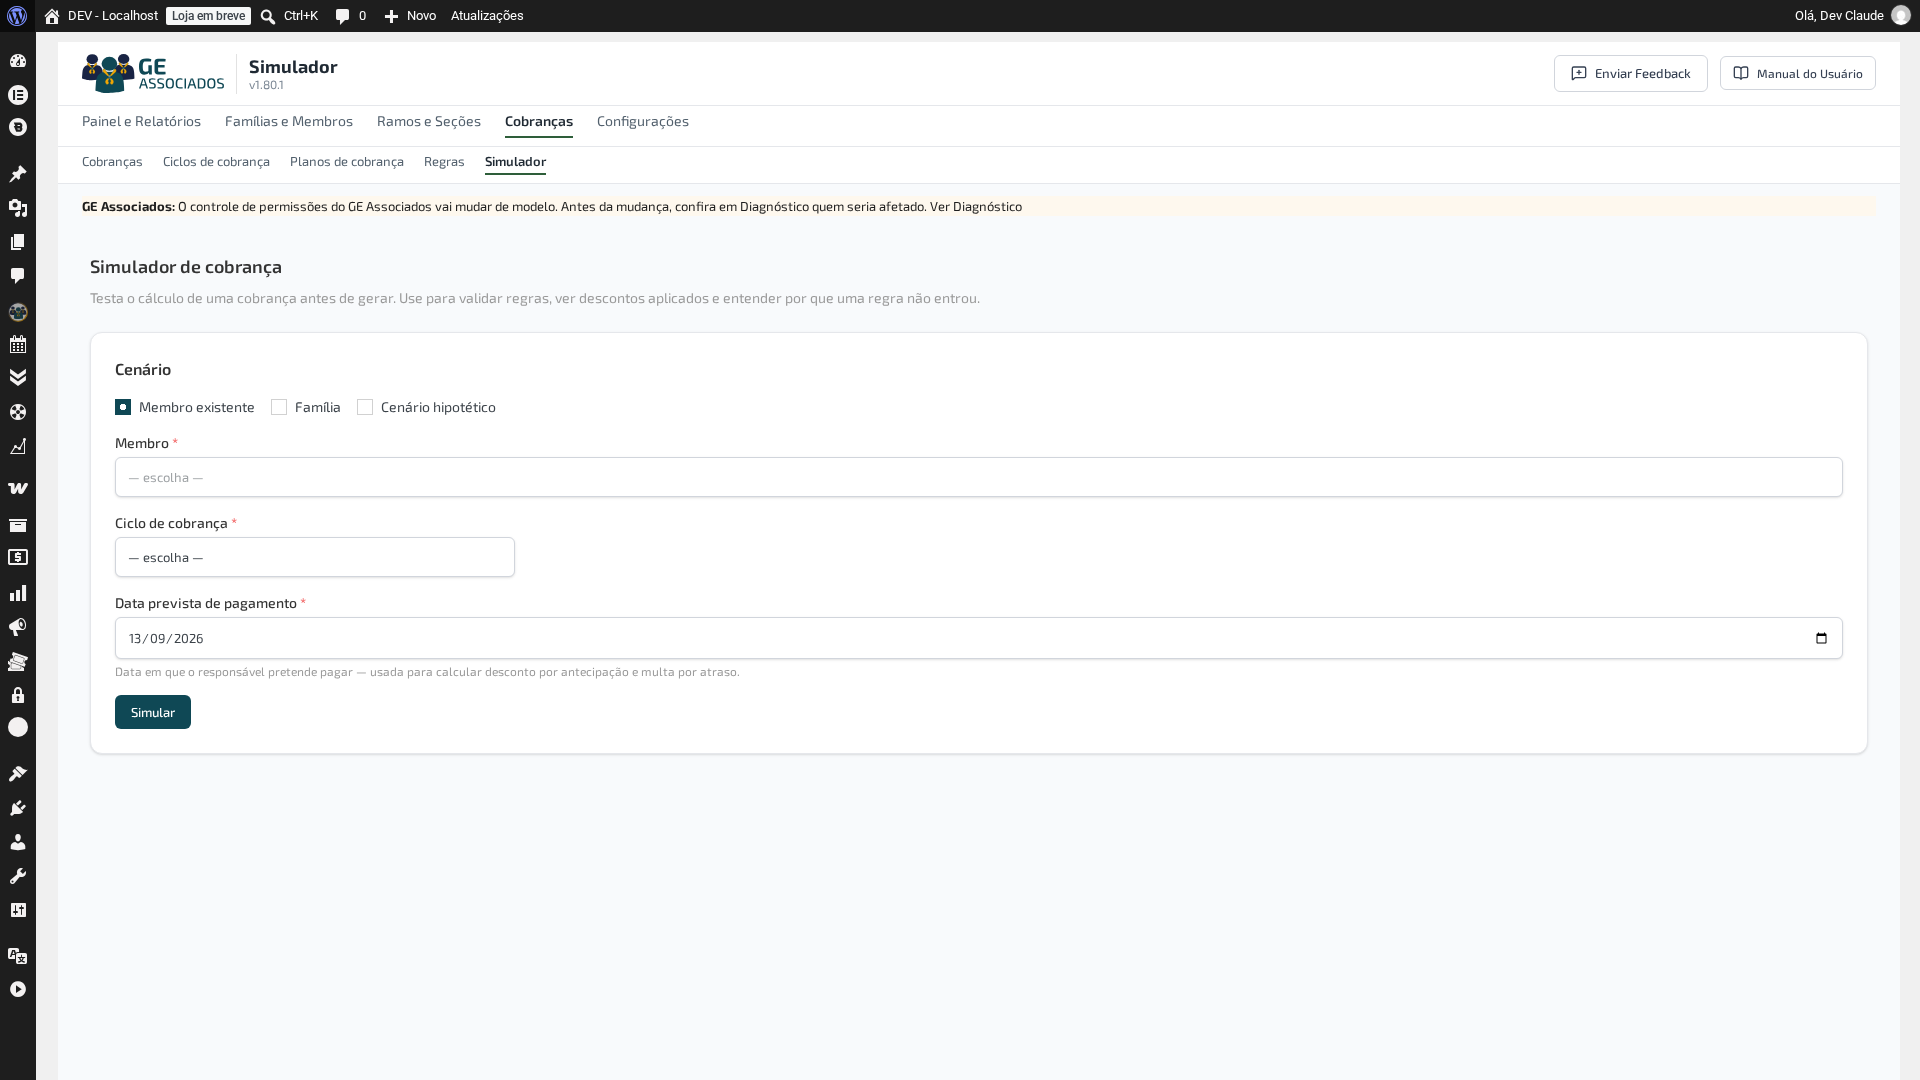This screenshot has height=1080, width=1920.
Task: Open the GE Associados icon in sidebar
Action: click(18, 312)
